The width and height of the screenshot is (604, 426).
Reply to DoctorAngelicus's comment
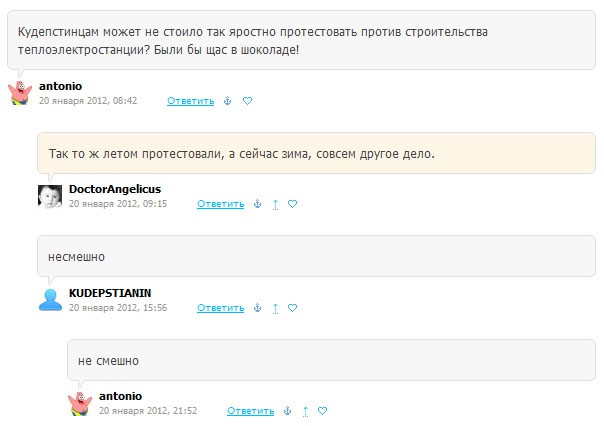coord(220,204)
